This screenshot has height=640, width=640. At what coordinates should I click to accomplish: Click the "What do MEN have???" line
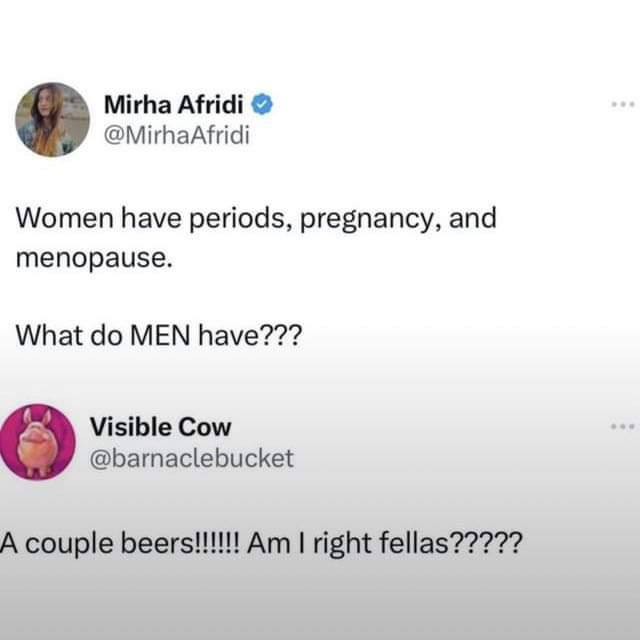click(158, 339)
